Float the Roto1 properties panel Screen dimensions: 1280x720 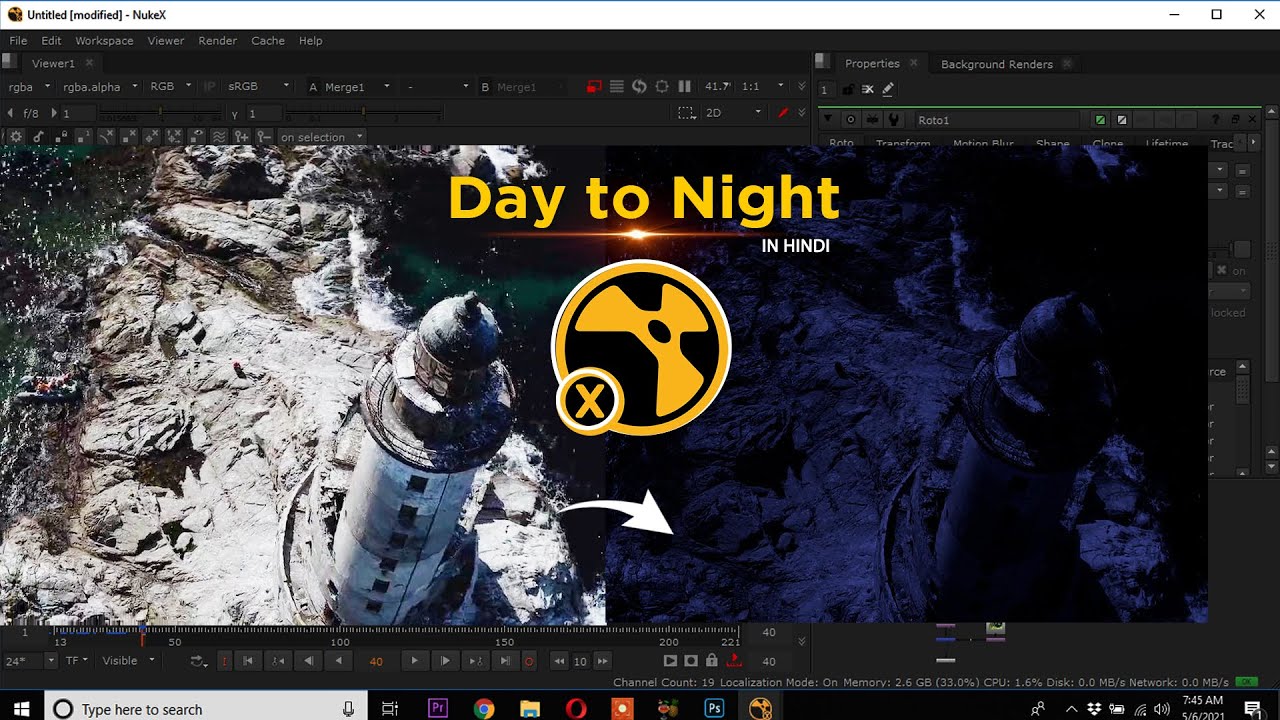1235,120
